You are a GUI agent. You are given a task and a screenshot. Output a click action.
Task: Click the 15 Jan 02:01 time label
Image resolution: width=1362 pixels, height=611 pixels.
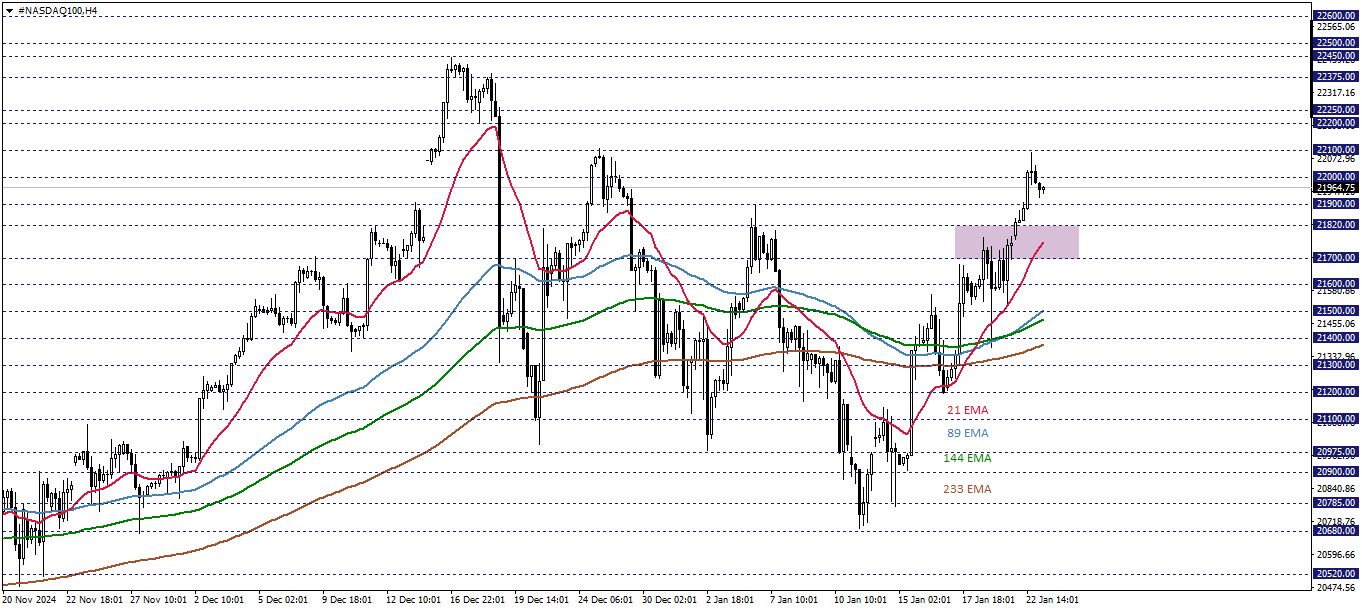point(923,600)
